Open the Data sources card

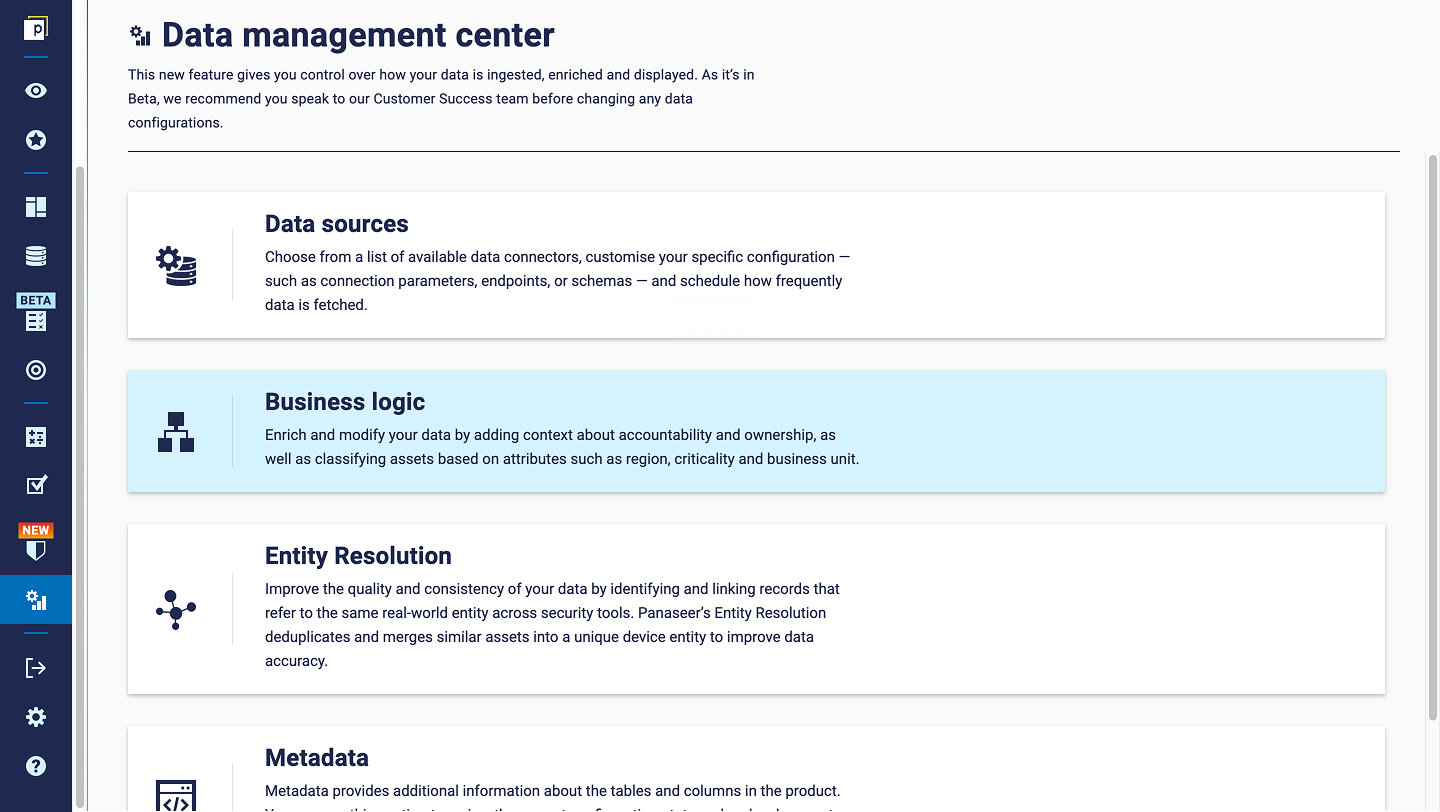[756, 265]
